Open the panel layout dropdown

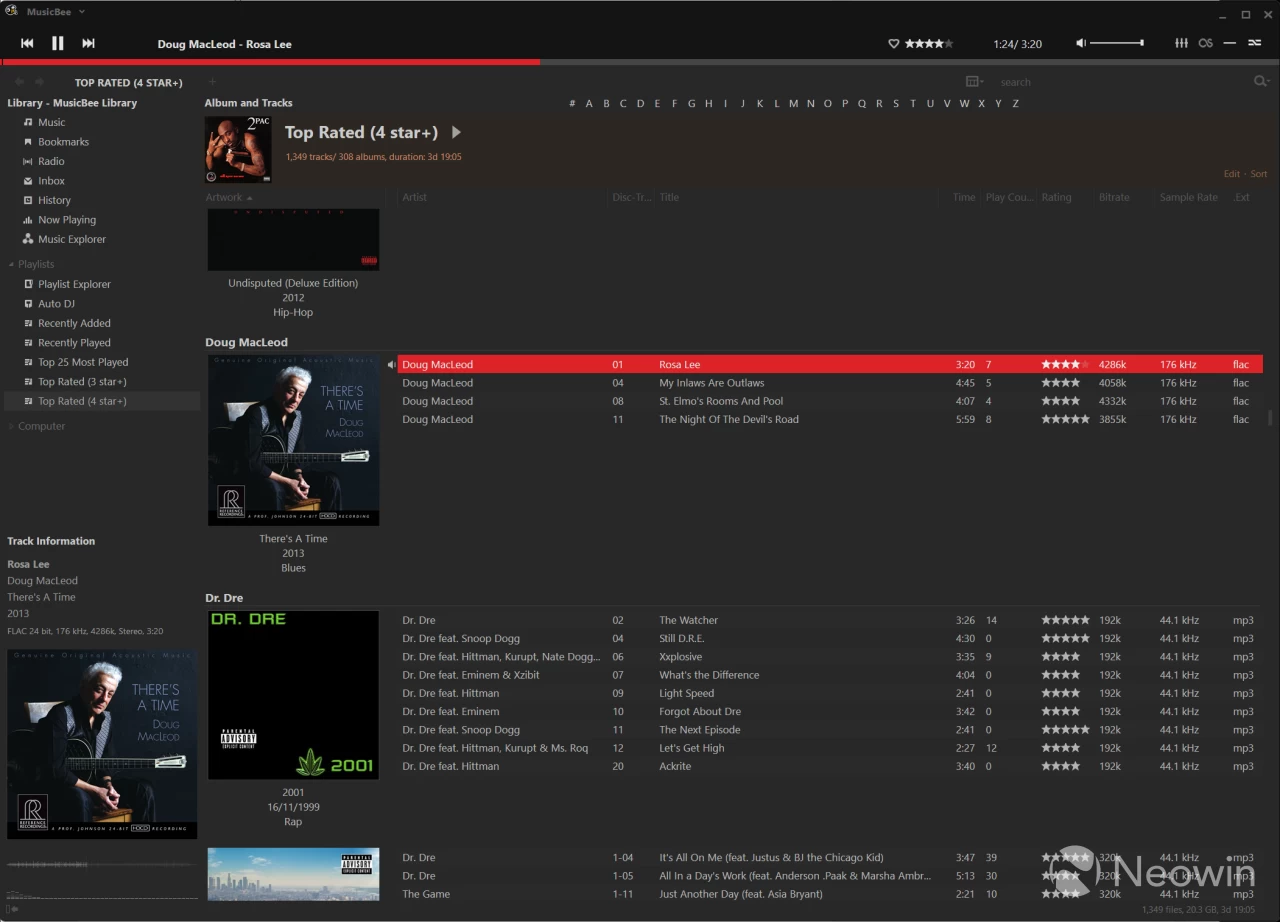[x=974, y=82]
